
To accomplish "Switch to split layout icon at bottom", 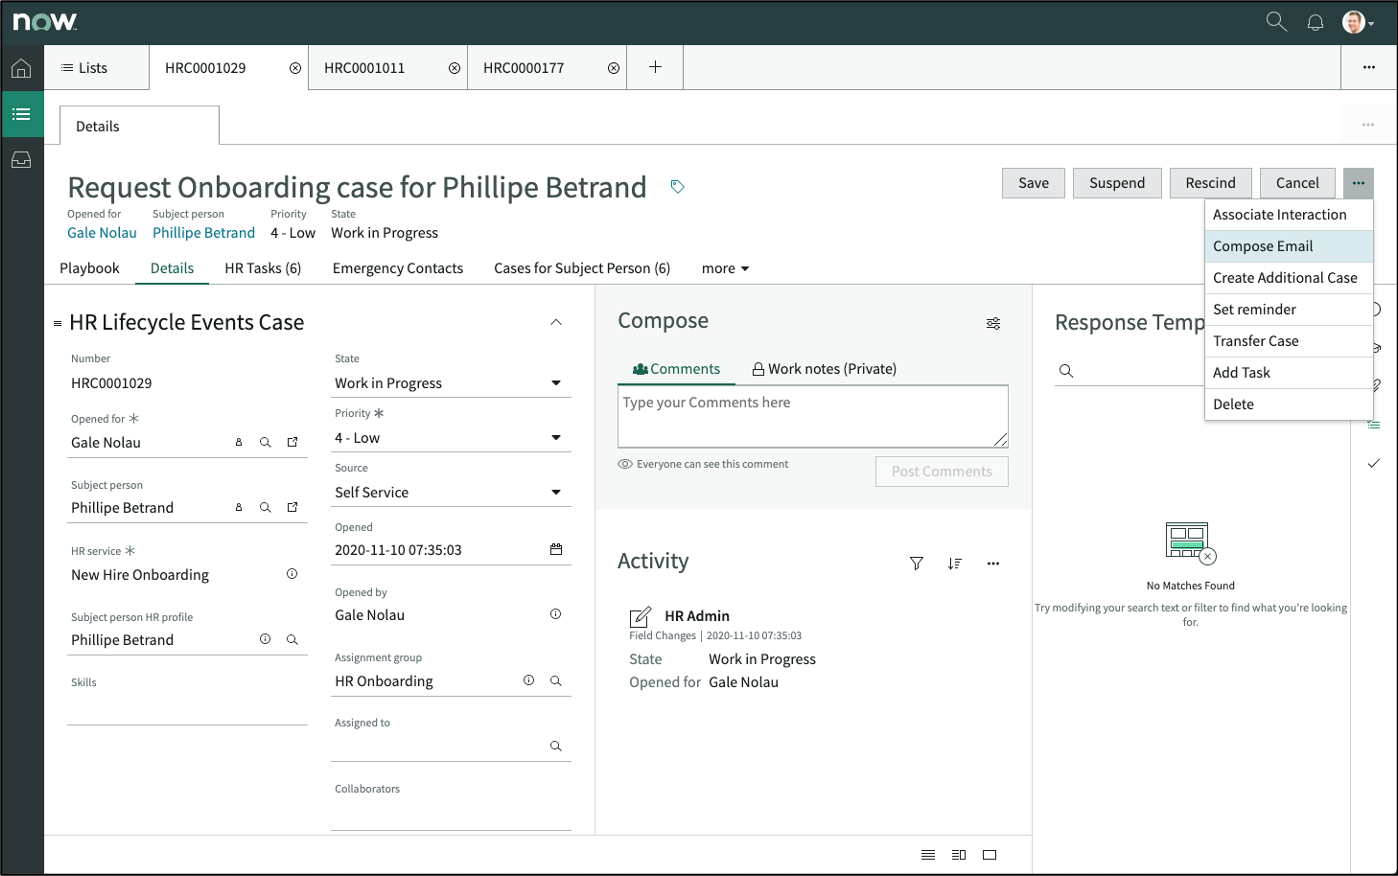I will coord(959,855).
